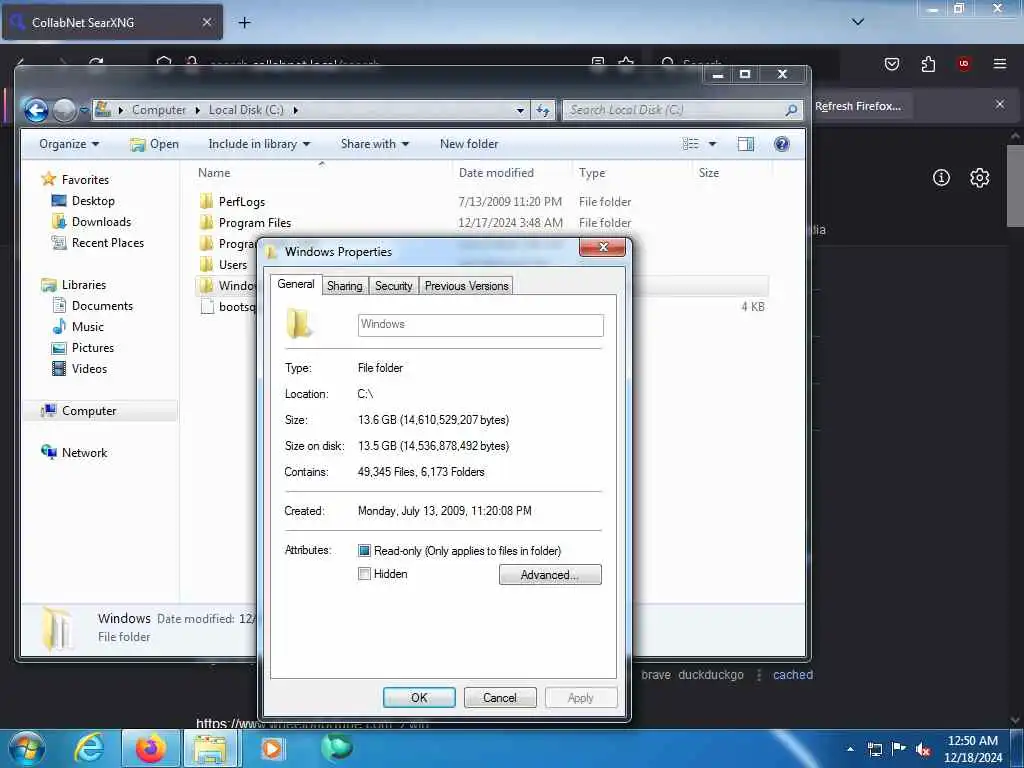The image size is (1024, 768).
Task: Select the Users folder
Action: 232,264
